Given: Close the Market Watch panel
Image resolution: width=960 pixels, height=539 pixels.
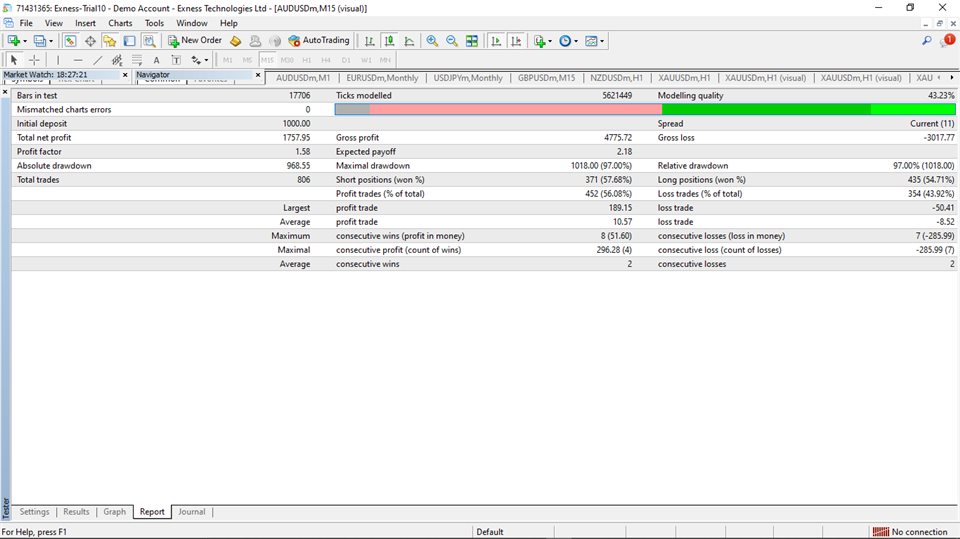Looking at the screenshot, I should 125,75.
